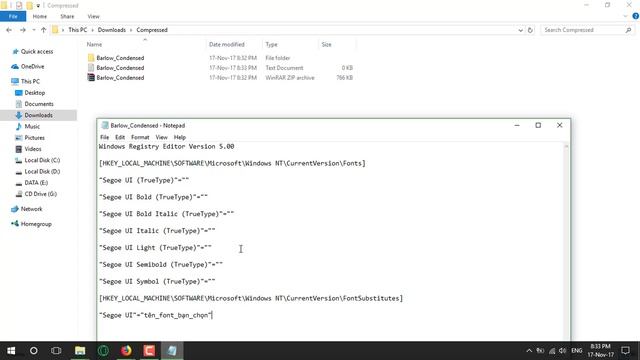The height and width of the screenshot is (360, 640).
Task: Open Firefox from the taskbar
Action: click(126, 351)
